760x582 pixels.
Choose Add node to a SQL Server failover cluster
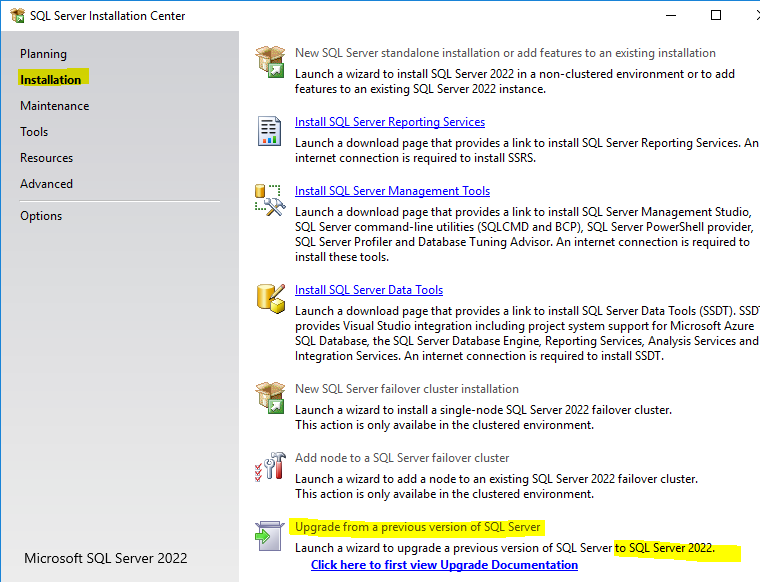point(402,458)
